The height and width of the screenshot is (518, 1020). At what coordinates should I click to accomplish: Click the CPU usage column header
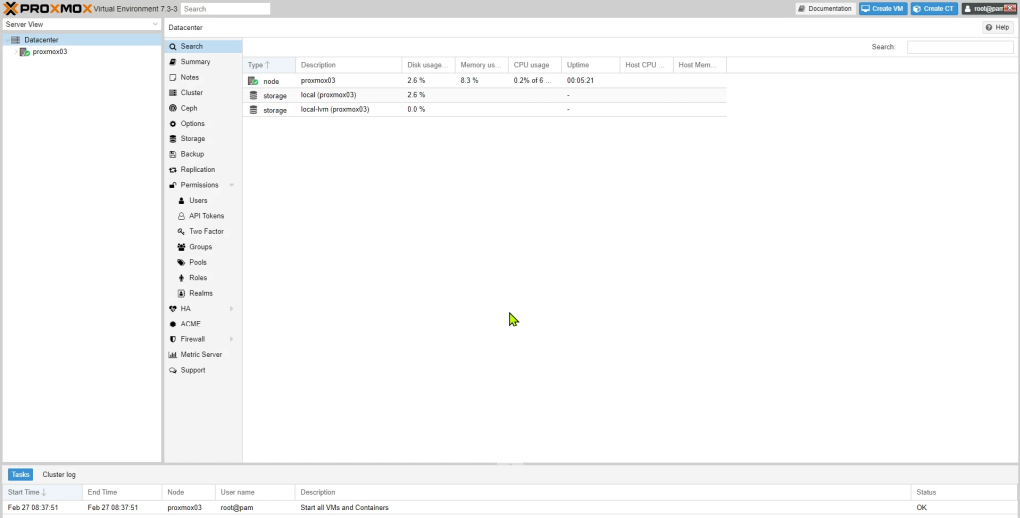coord(535,65)
